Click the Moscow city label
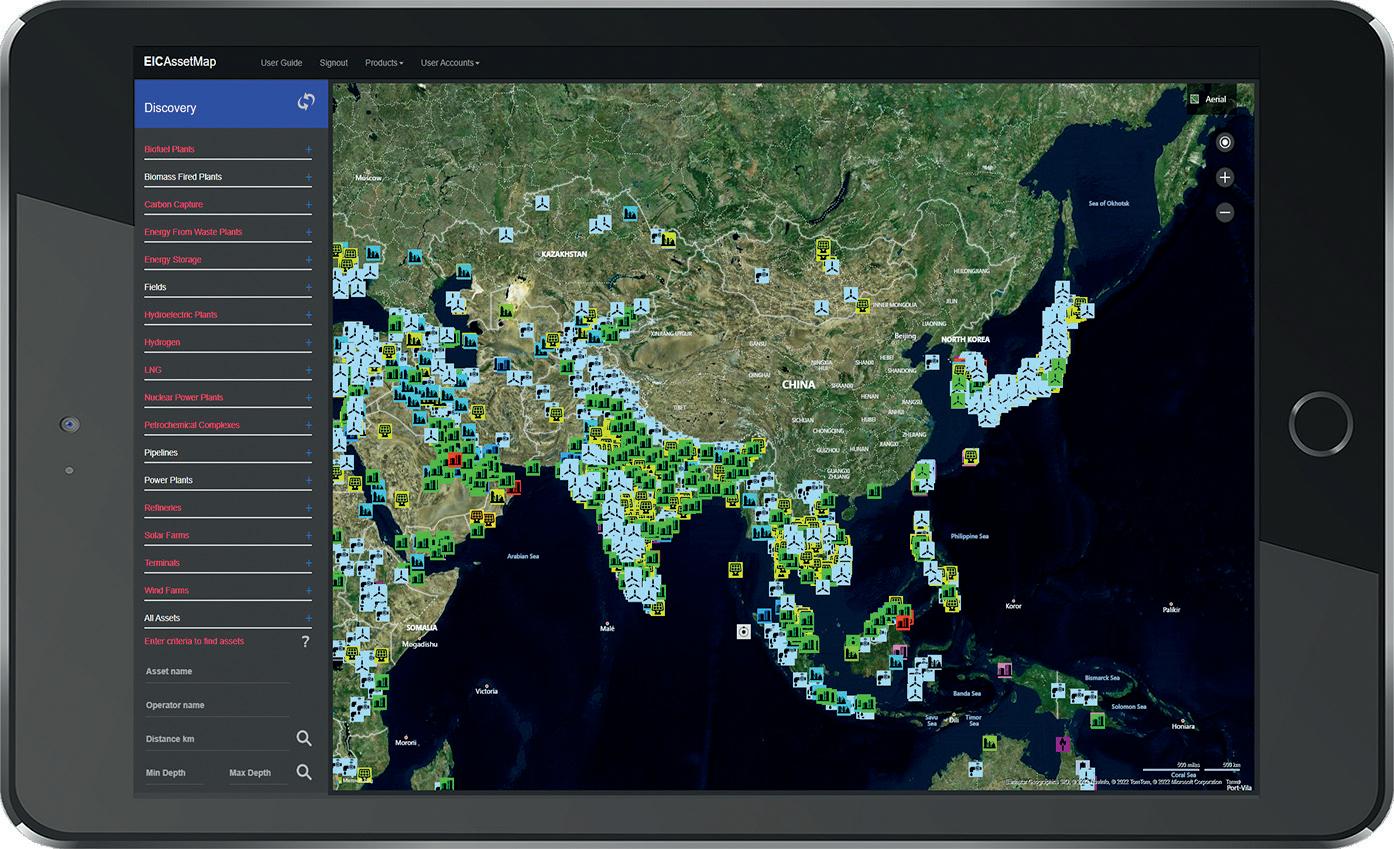 (x=369, y=178)
